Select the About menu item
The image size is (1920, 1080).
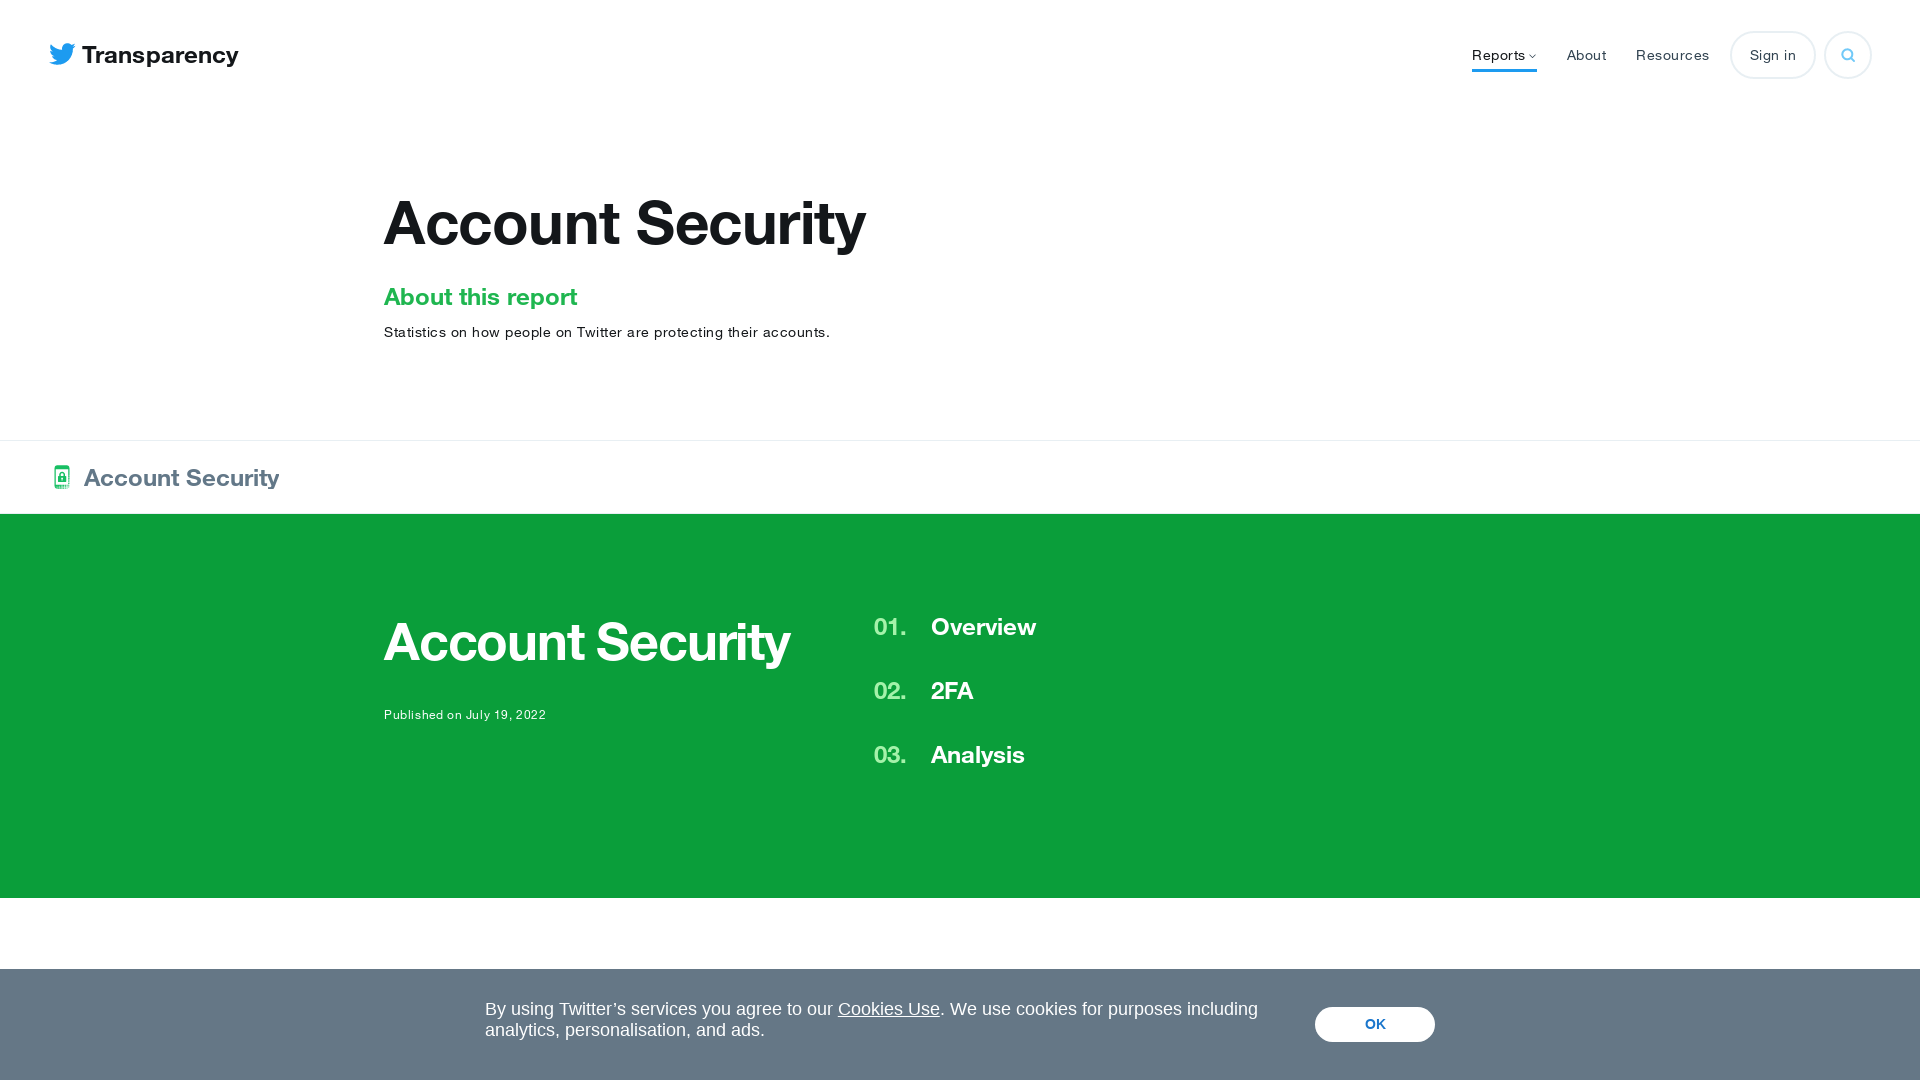1586,54
